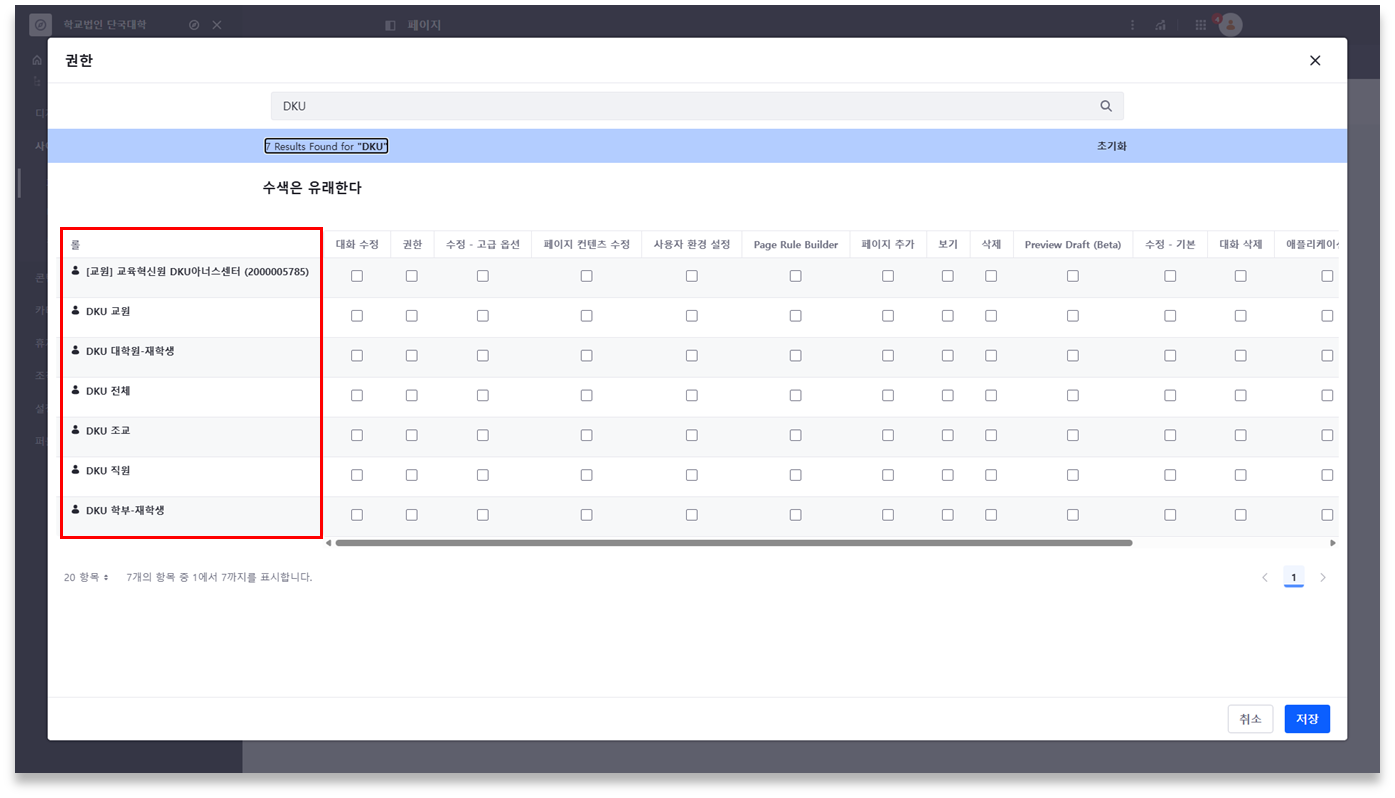Enable 삭제 checkbox for DKU 학부-재학생
Screen dimensions: 1395x798
pyautogui.click(x=991, y=515)
